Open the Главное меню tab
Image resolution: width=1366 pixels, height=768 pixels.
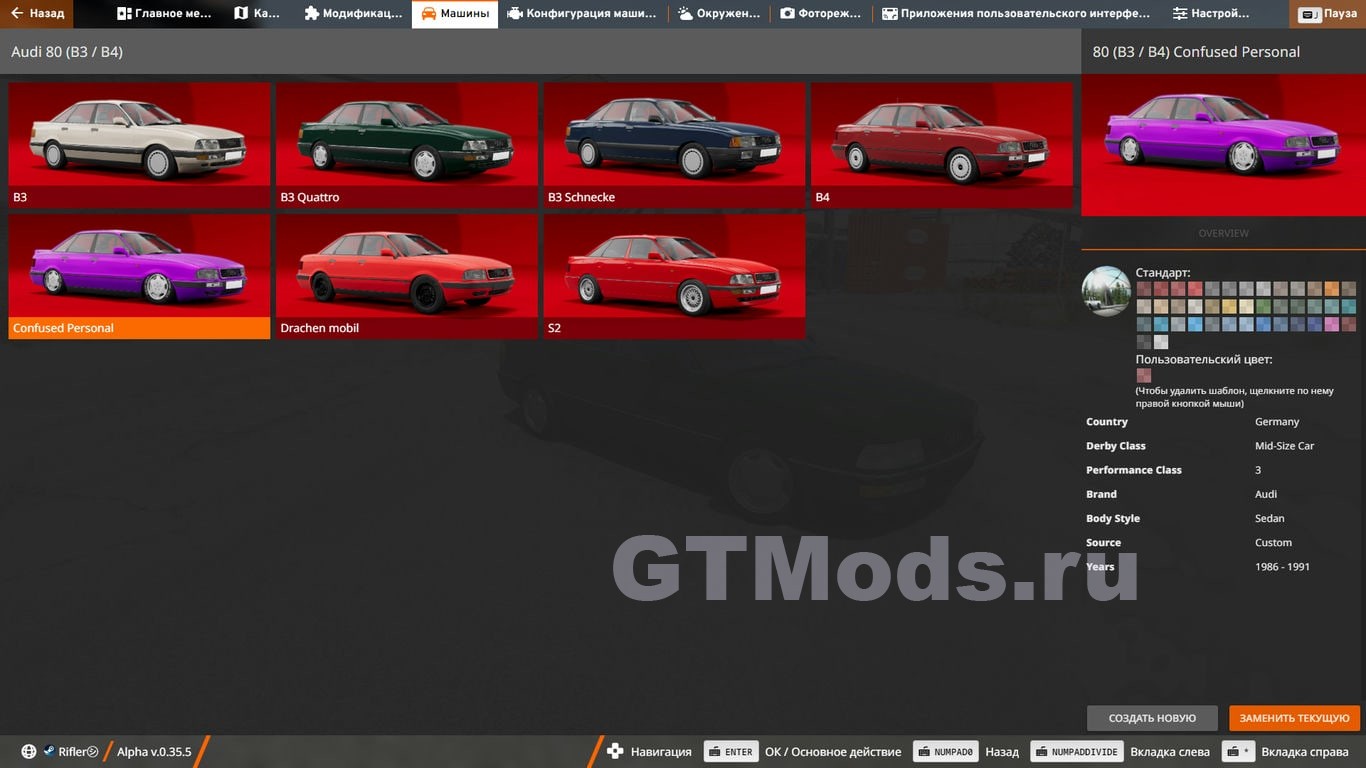click(164, 14)
